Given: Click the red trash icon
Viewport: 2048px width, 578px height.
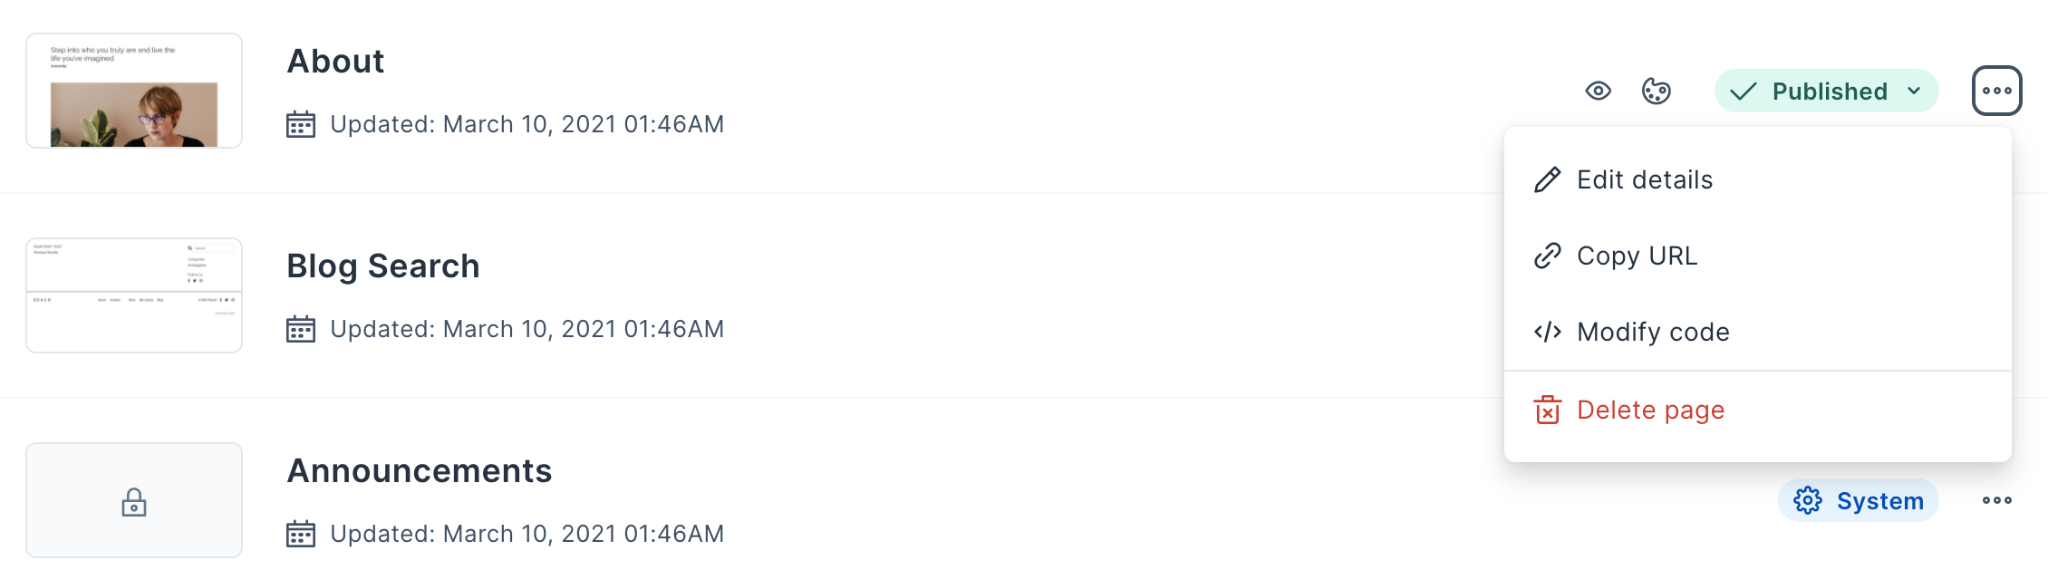Looking at the screenshot, I should tap(1547, 410).
